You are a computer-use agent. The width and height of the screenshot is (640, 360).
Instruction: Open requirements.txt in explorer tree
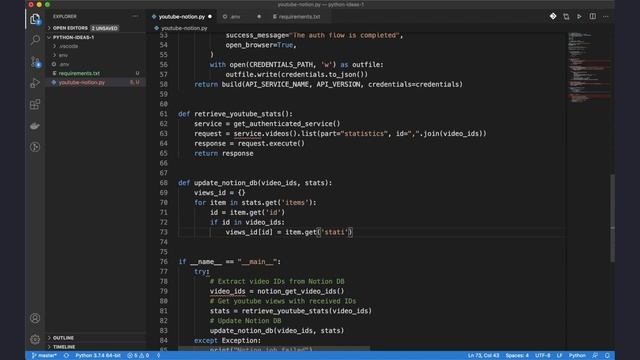[x=79, y=73]
